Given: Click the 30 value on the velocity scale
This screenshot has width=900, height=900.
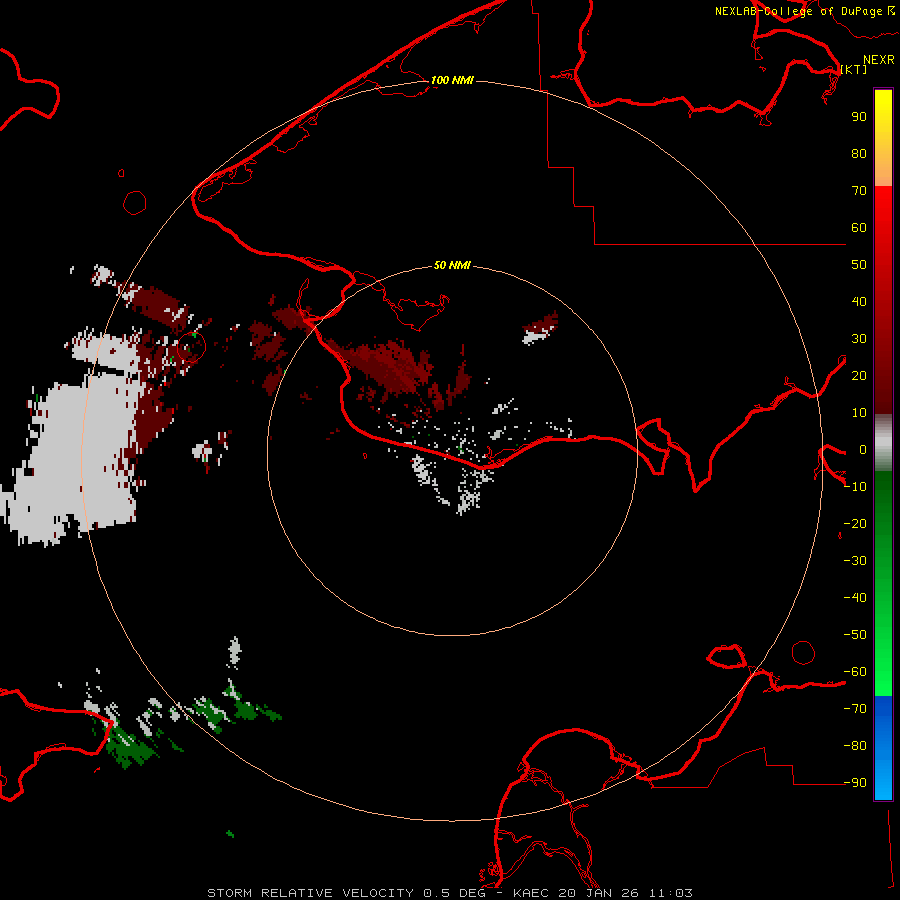Looking at the screenshot, I should 859,339.
